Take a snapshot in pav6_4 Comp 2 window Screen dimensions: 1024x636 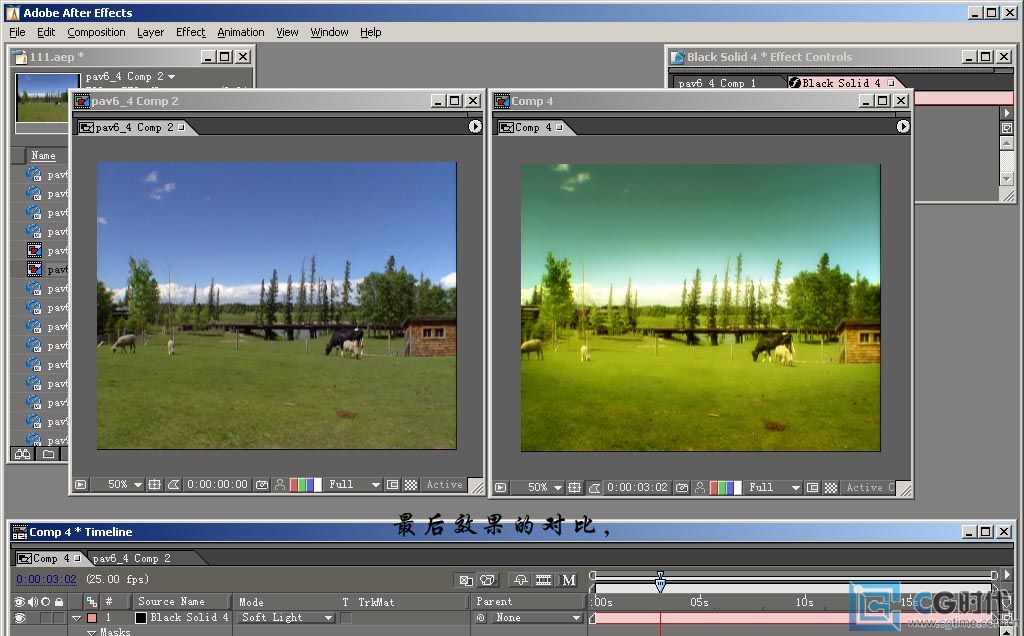pos(262,485)
